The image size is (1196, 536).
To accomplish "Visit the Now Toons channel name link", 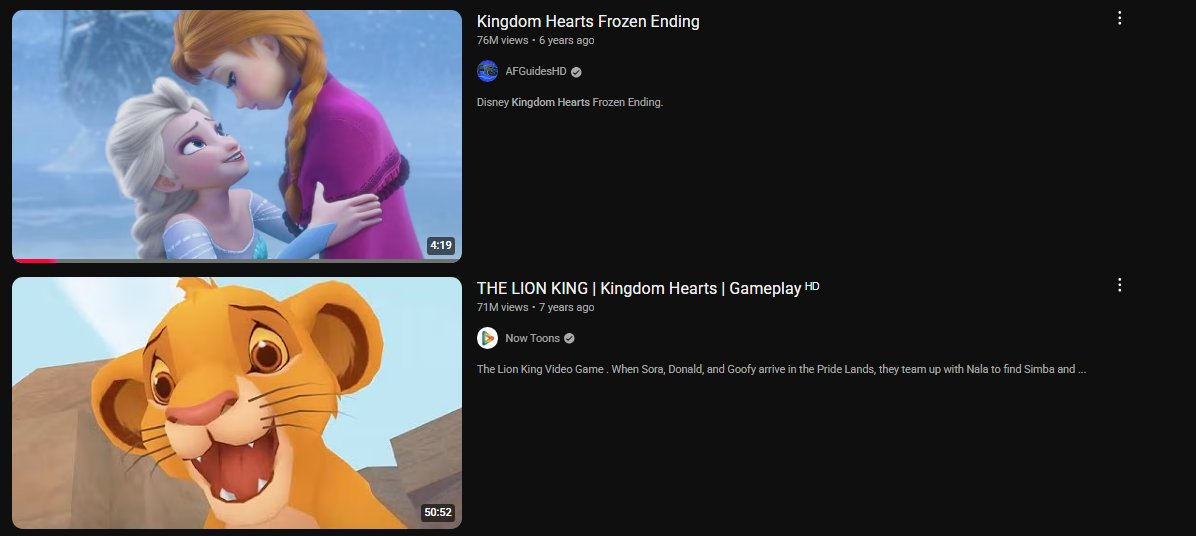I will point(532,338).
